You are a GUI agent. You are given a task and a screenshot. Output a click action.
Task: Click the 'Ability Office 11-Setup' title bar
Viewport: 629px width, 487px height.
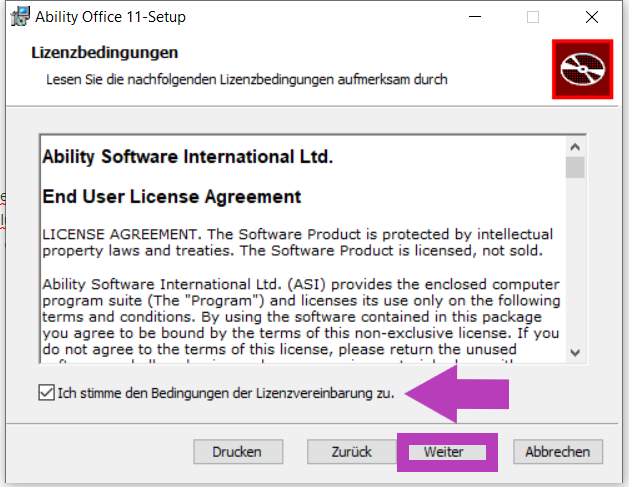tap(110, 17)
